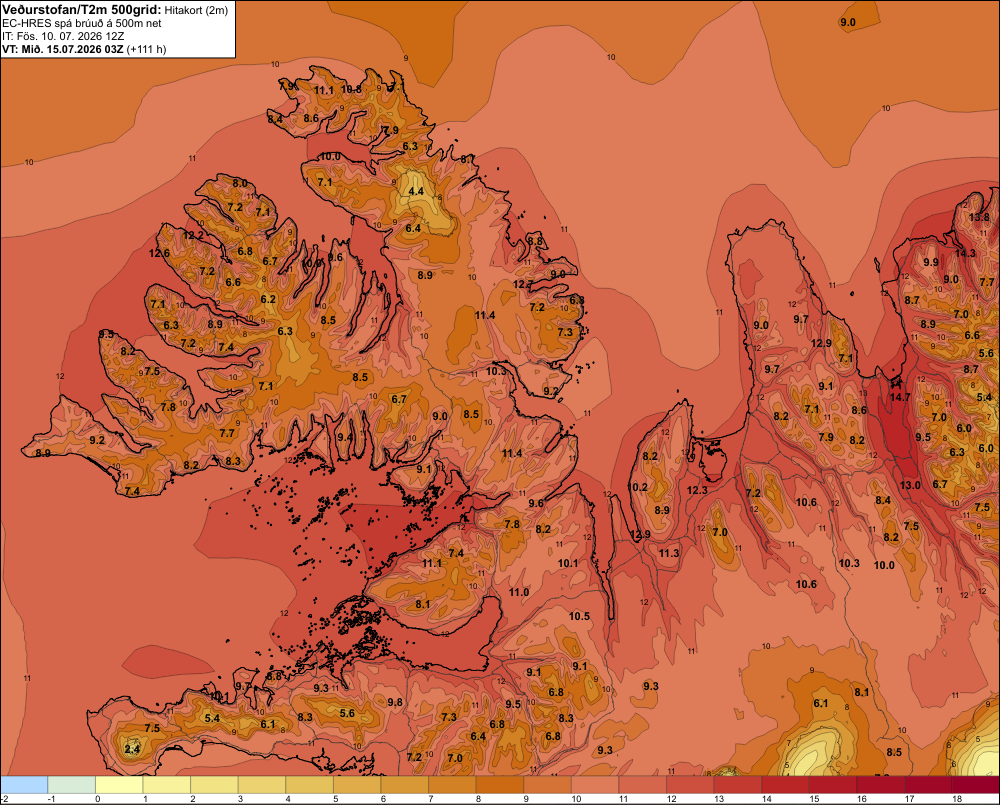1000x805 pixels.
Task: Click the 6.2 temperature value on the map
Action: pyautogui.click(x=268, y=299)
